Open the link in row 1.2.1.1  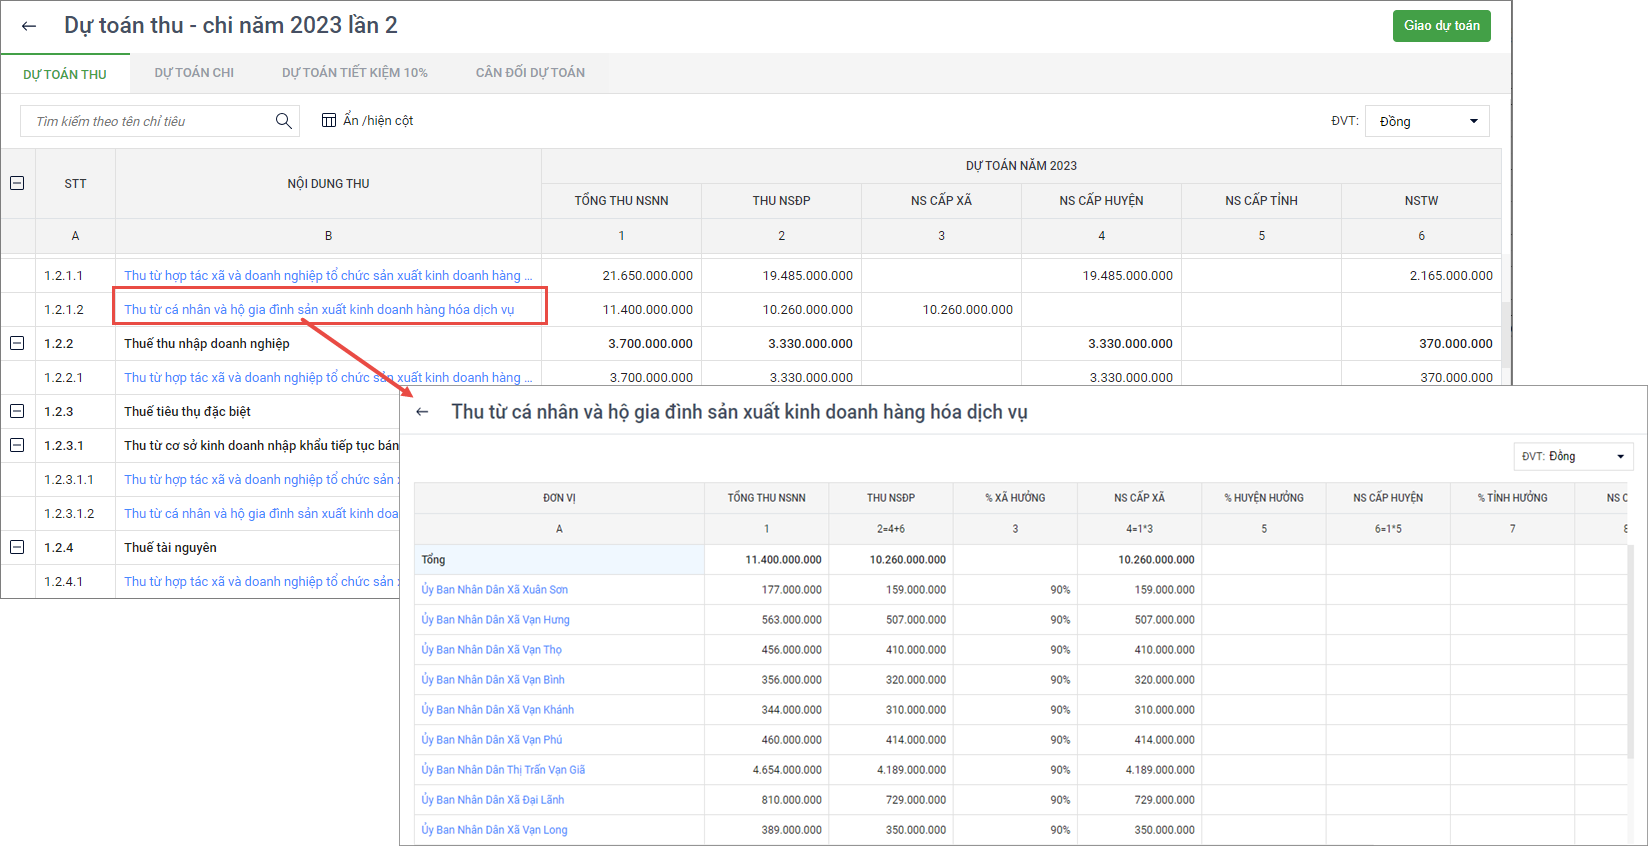(327, 276)
